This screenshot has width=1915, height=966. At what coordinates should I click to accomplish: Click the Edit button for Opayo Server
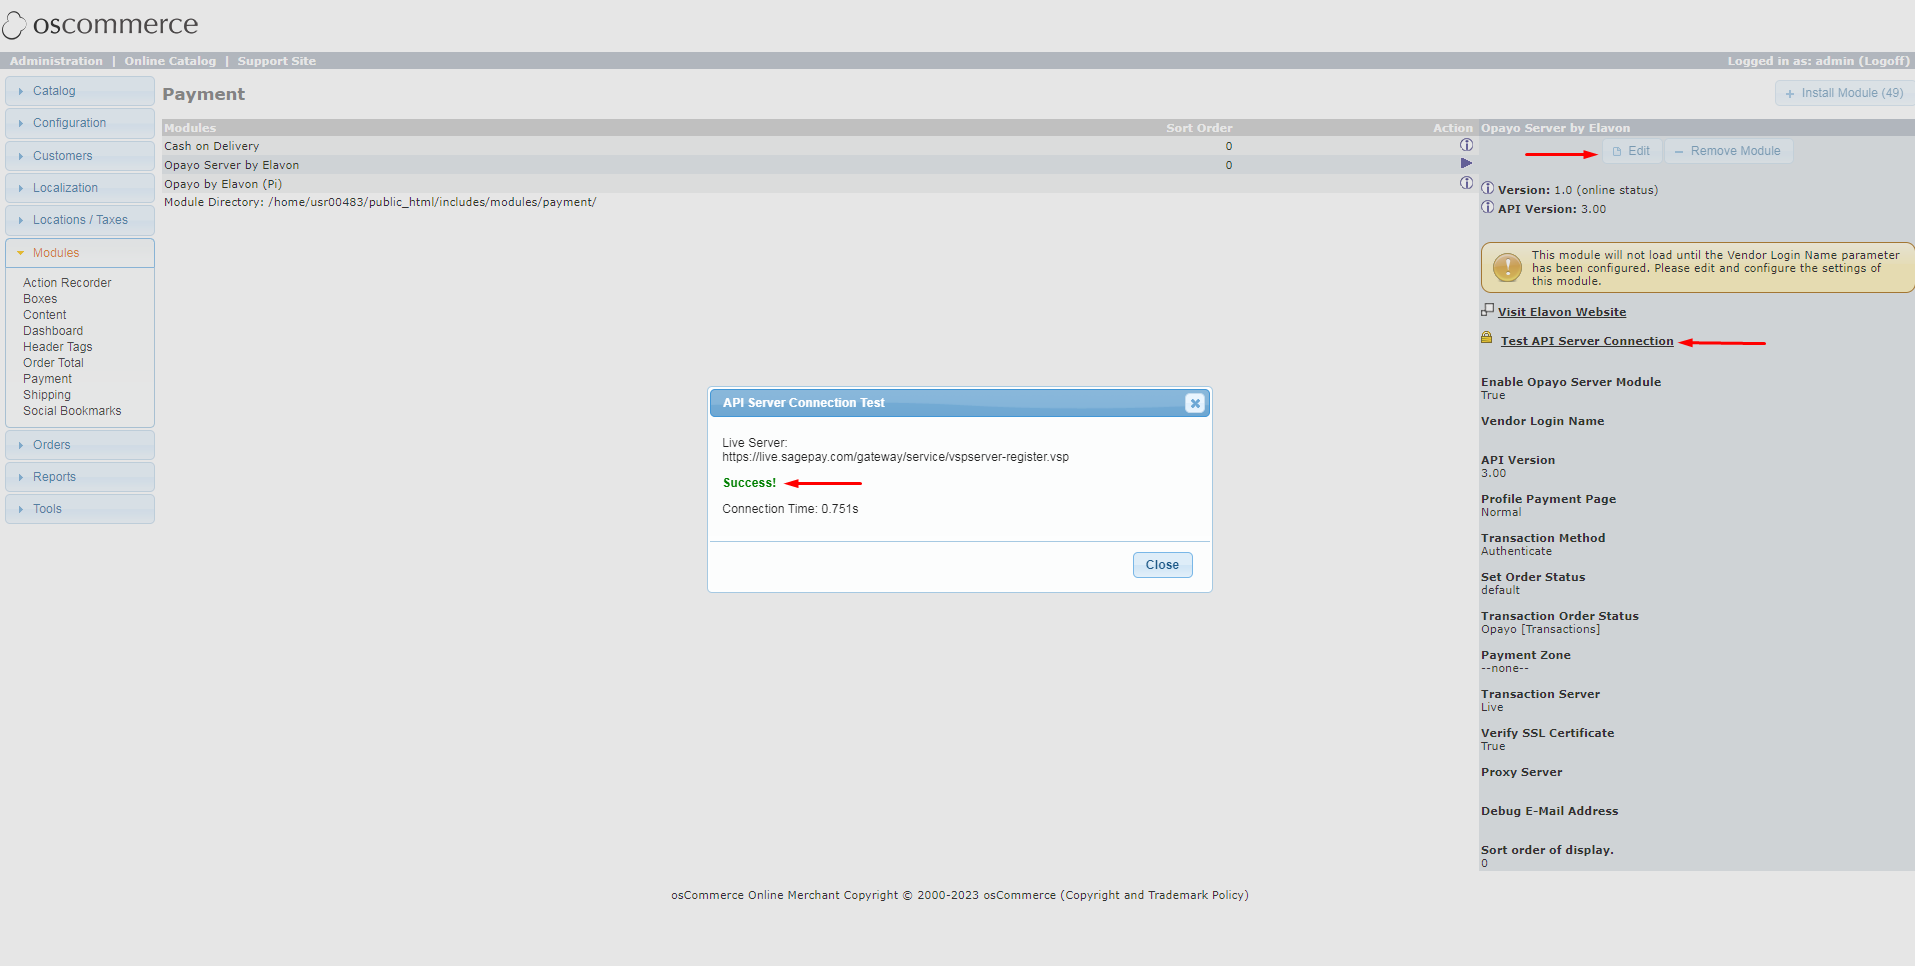[x=1632, y=151]
